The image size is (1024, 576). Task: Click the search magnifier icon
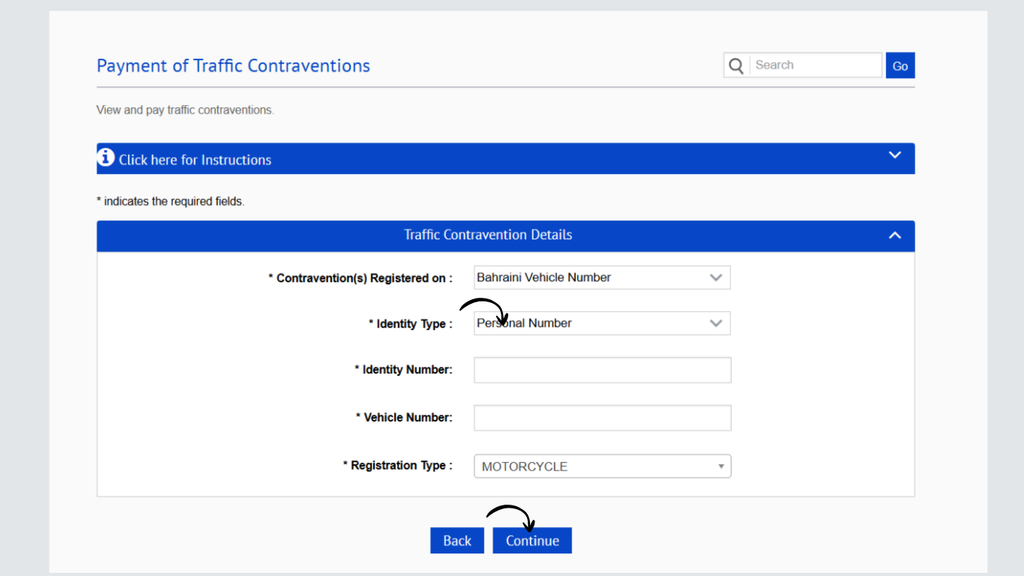tap(736, 65)
